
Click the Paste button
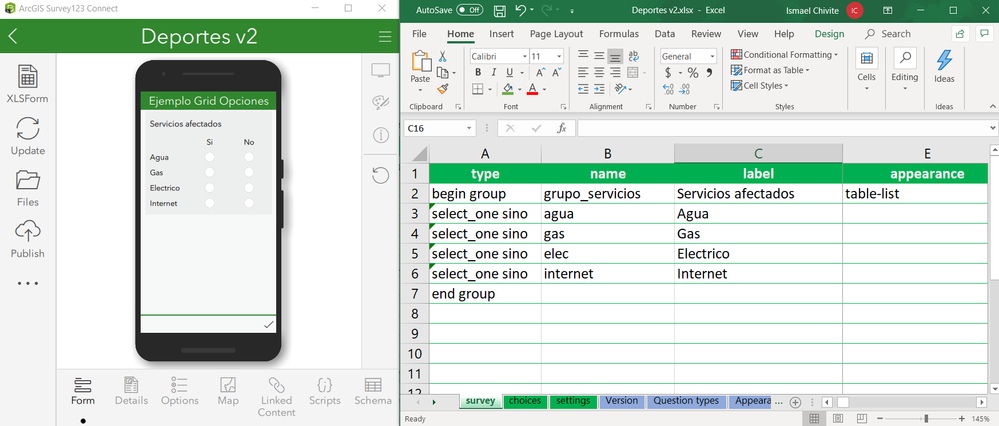[420, 67]
